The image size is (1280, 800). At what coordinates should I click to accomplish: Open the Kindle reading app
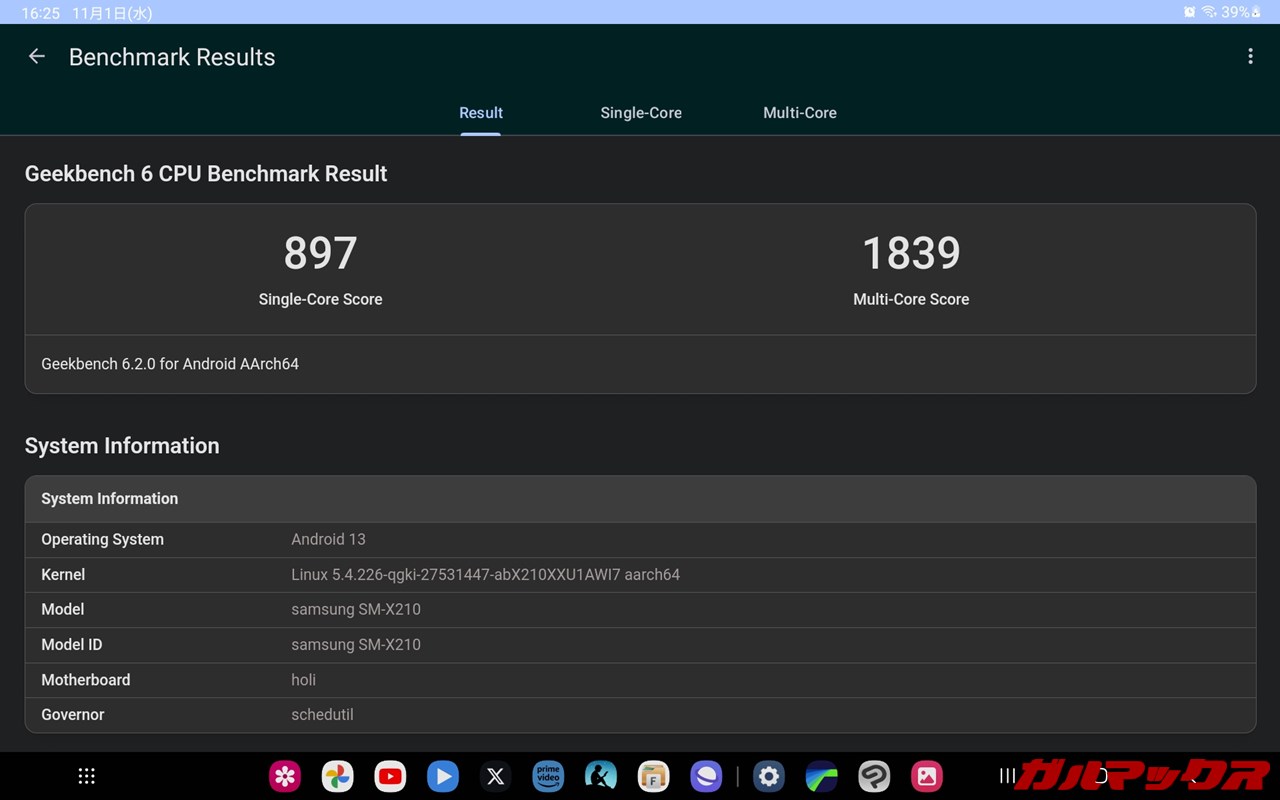pyautogui.click(x=601, y=776)
